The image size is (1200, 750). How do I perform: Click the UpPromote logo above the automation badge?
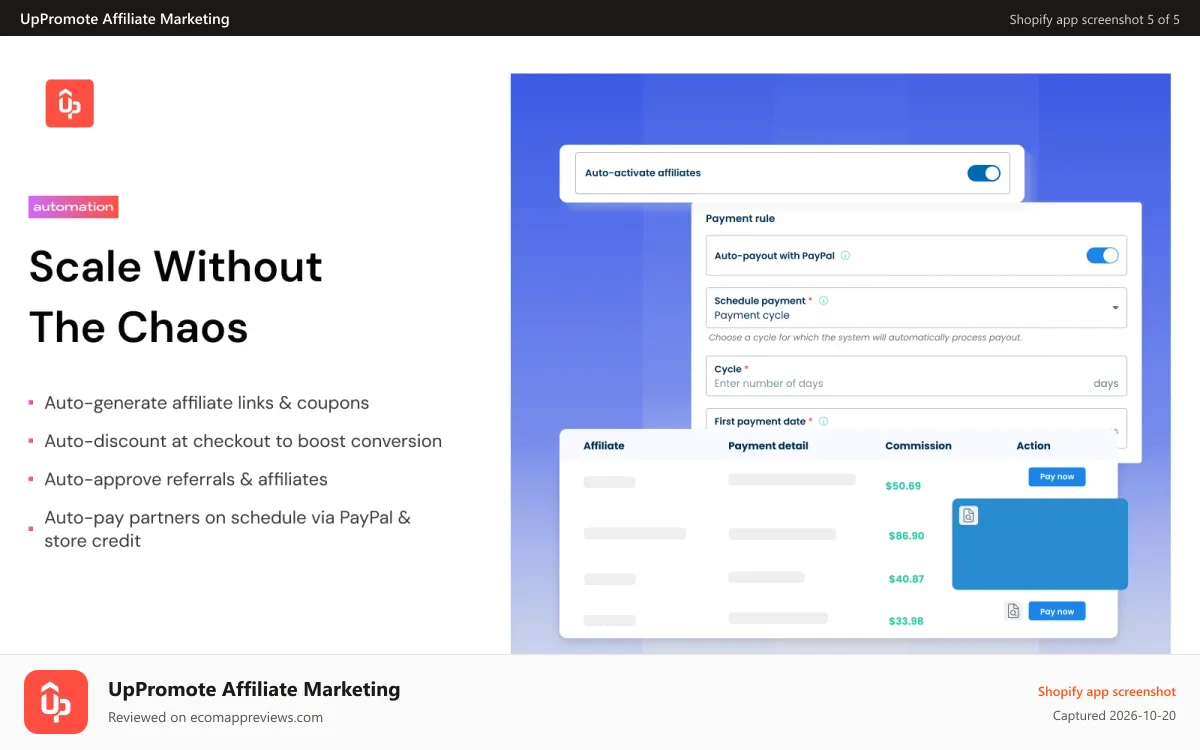[70, 103]
